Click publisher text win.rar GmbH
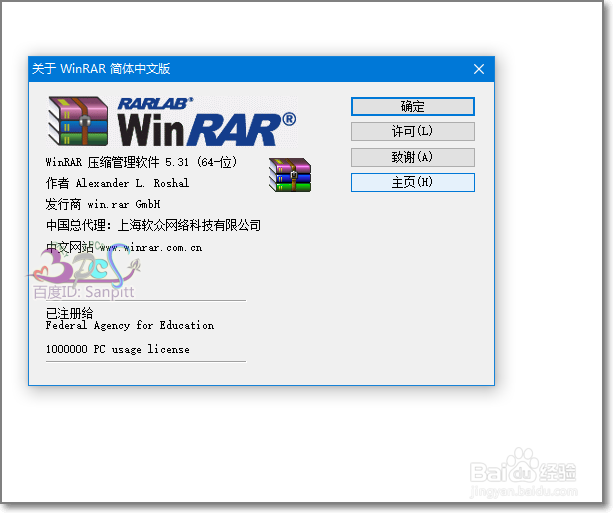The image size is (613, 513). coord(124,204)
